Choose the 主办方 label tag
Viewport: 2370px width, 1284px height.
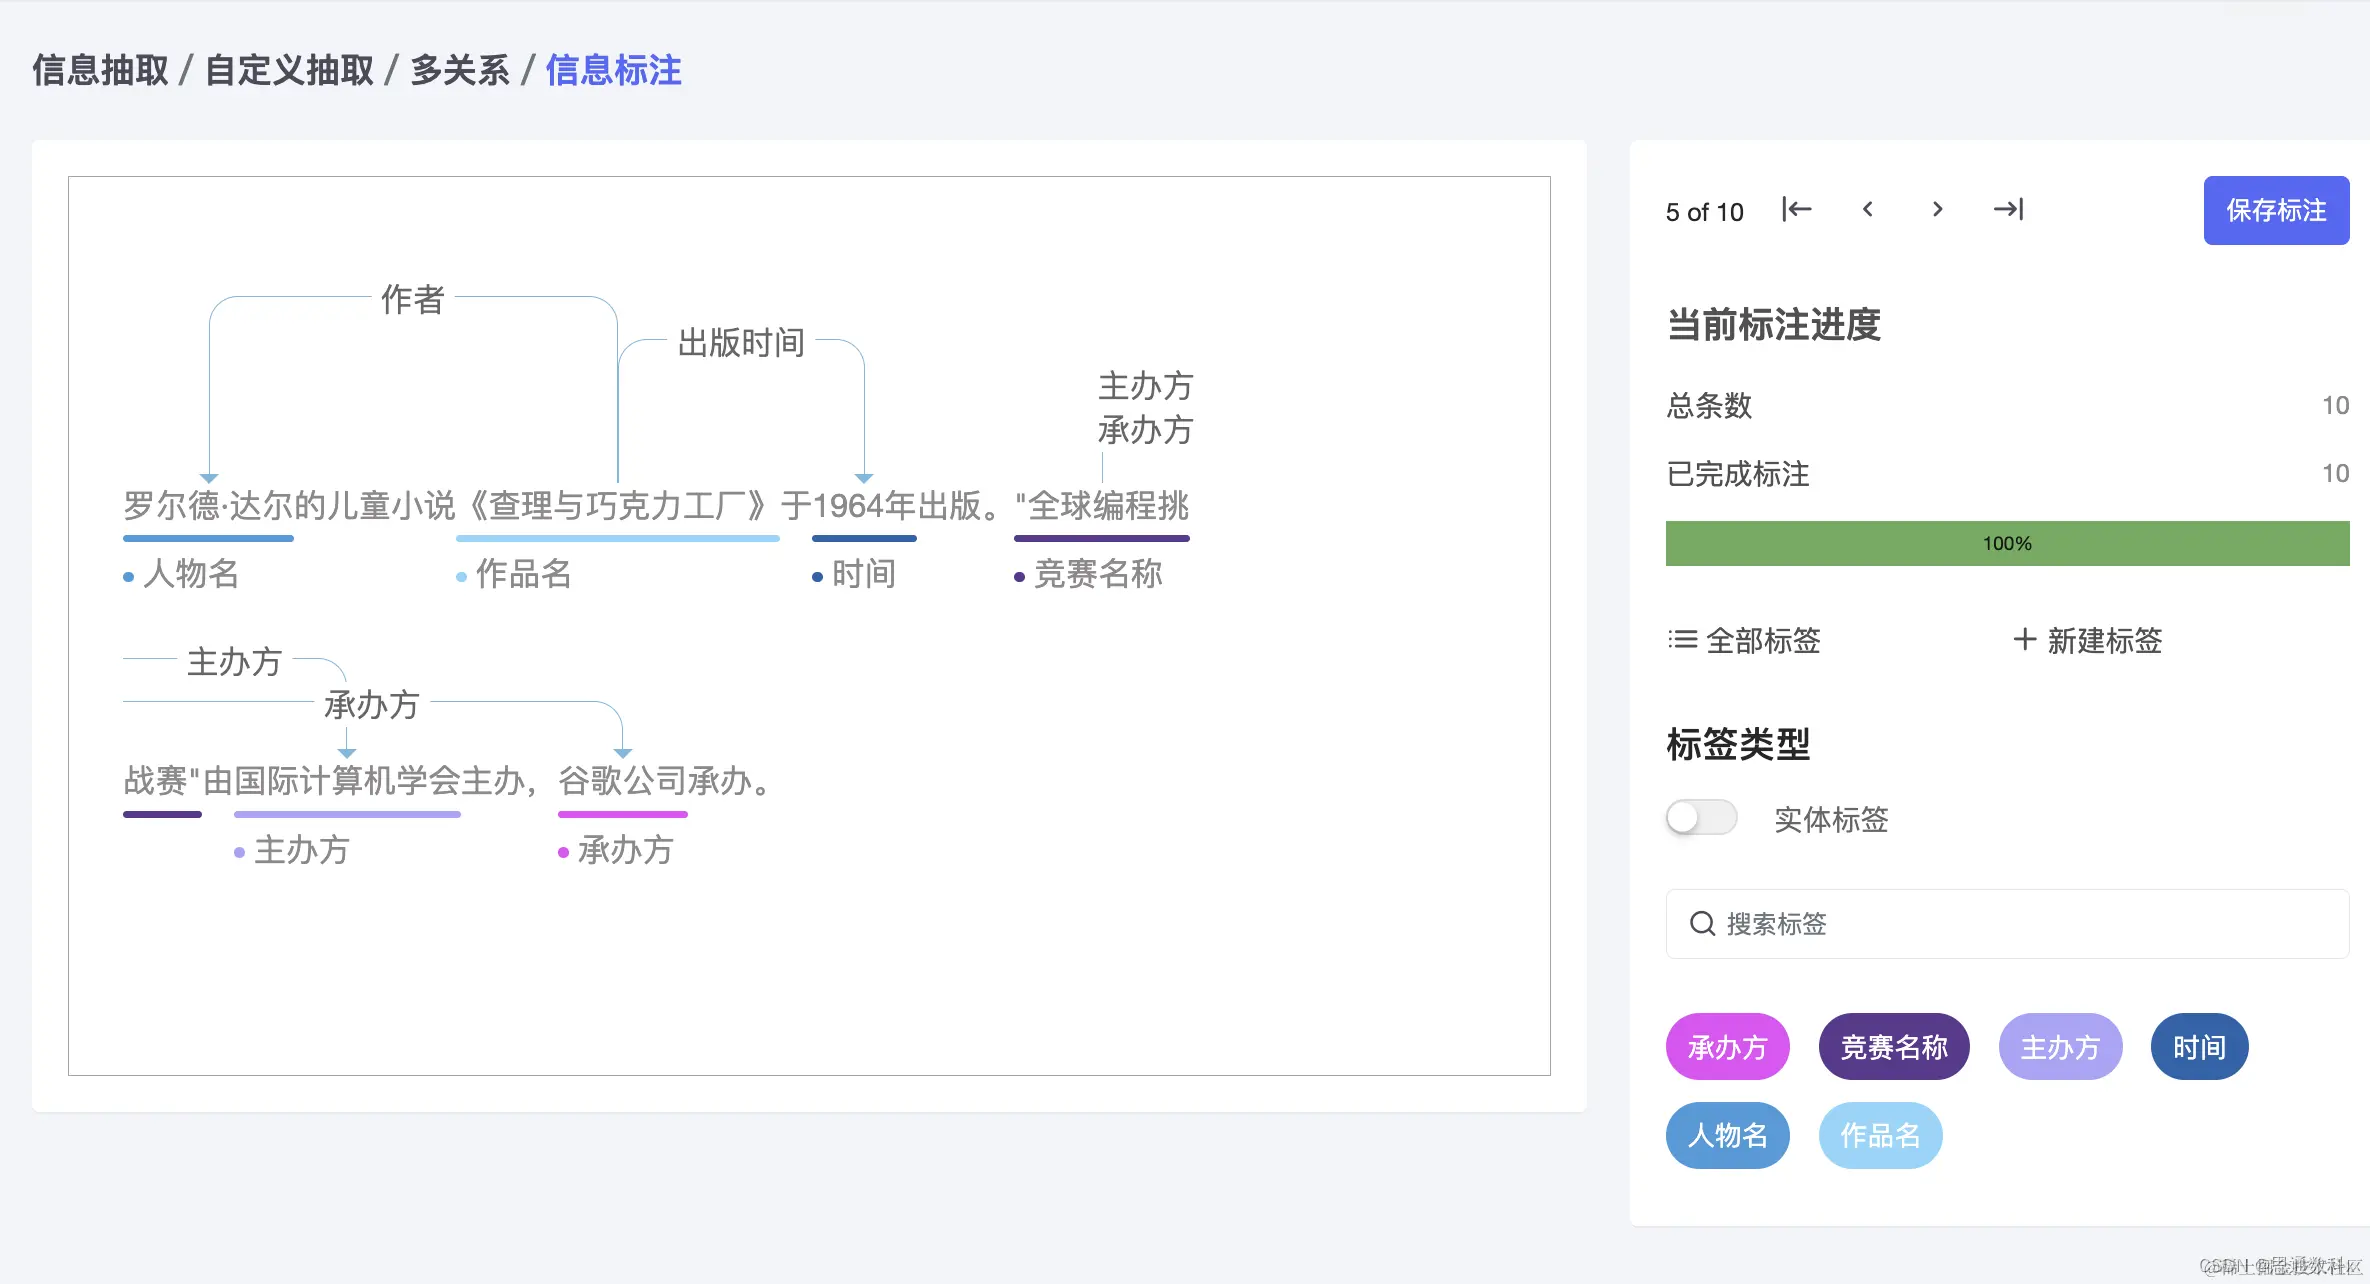(x=2060, y=1047)
